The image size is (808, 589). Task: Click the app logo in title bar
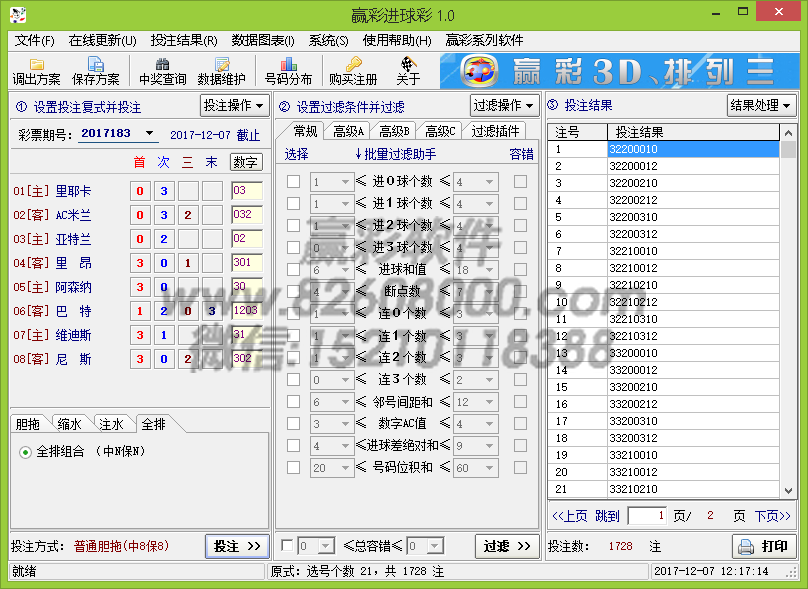(x=18, y=14)
